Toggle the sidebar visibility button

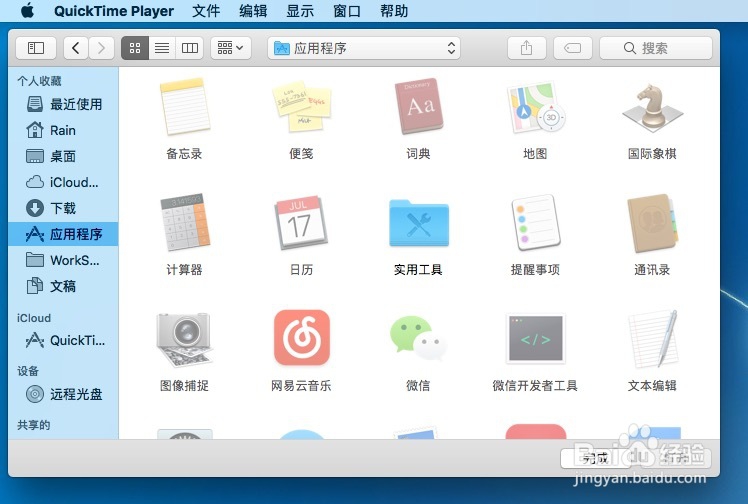coord(36,48)
